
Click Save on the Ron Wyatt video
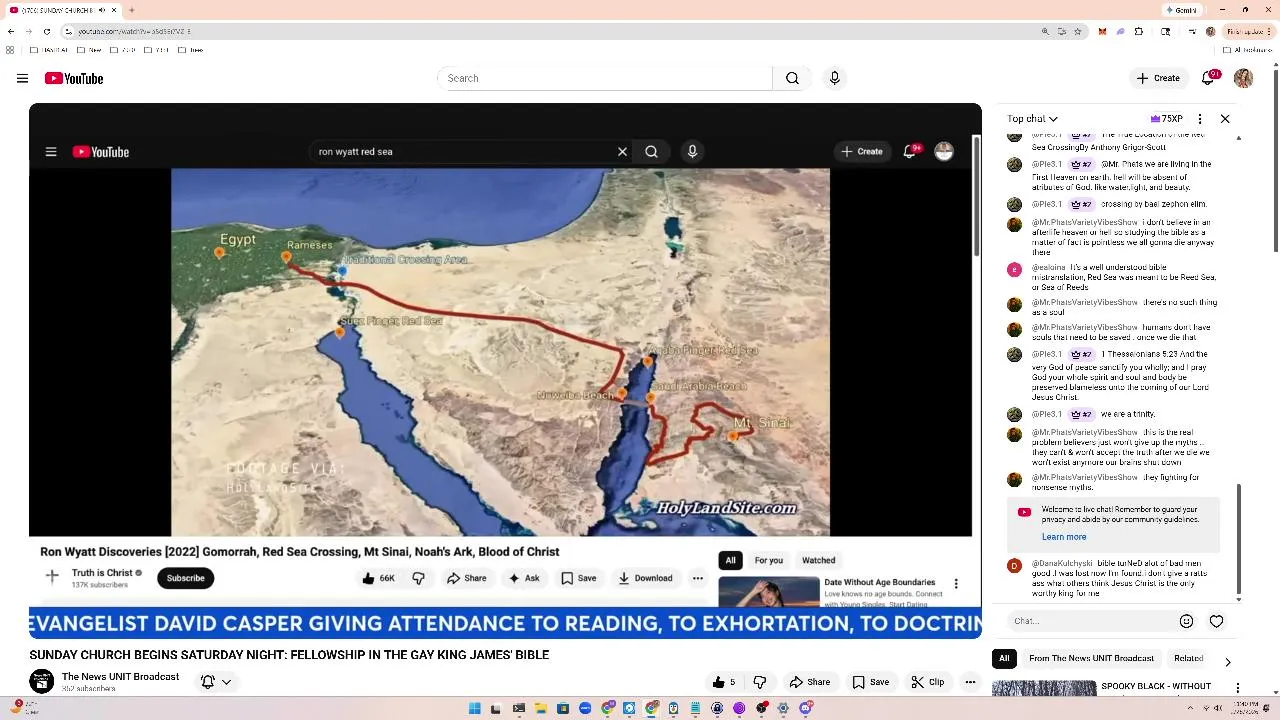coord(579,578)
